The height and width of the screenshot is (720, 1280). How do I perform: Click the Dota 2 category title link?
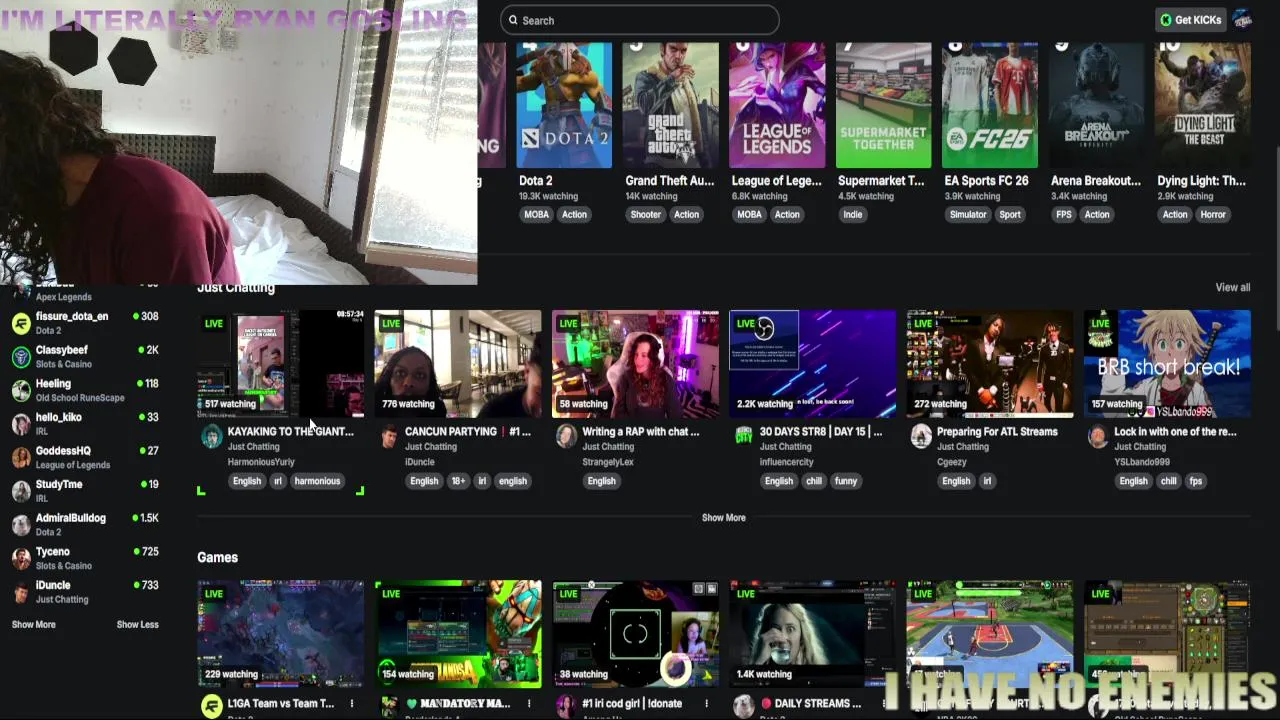click(536, 181)
